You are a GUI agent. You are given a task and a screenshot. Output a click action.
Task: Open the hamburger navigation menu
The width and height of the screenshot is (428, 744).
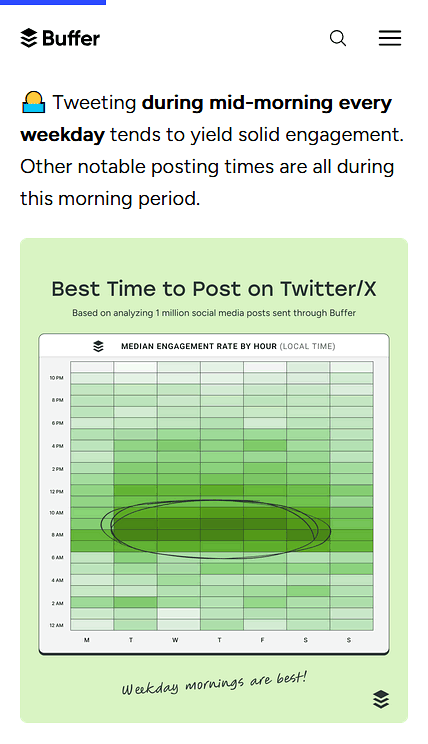point(390,38)
